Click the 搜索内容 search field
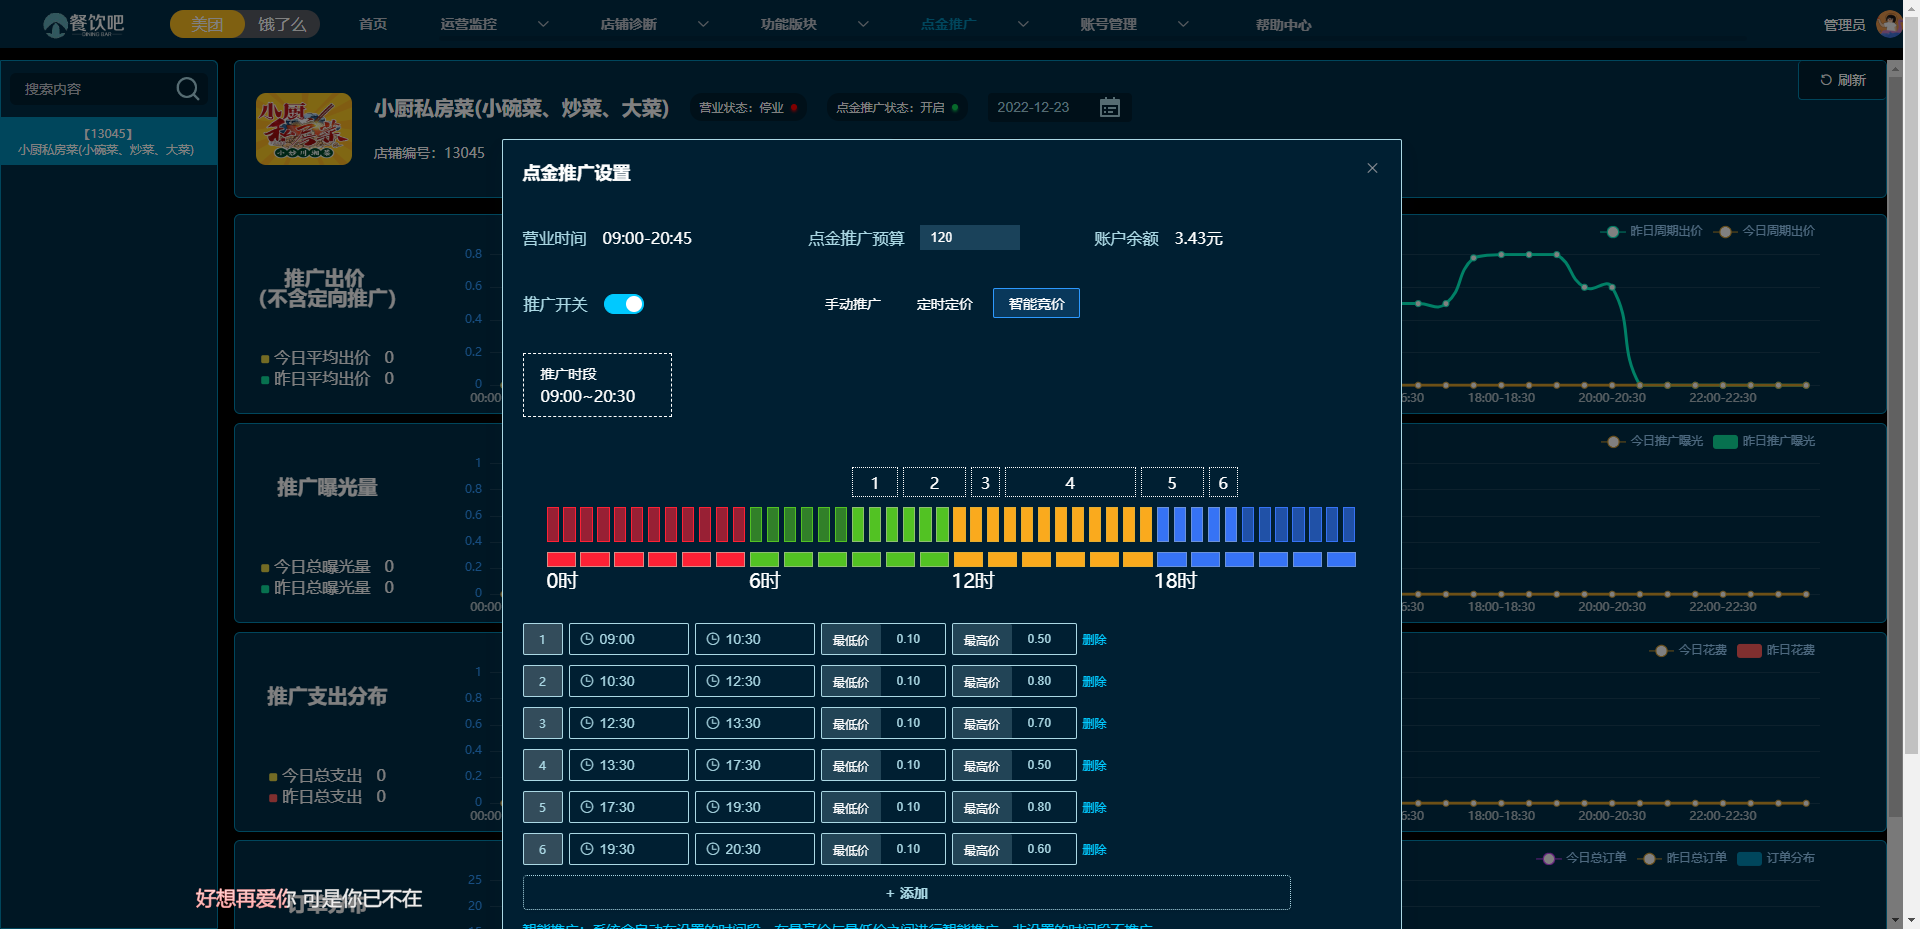Screen dimensions: 1920x929 point(95,89)
